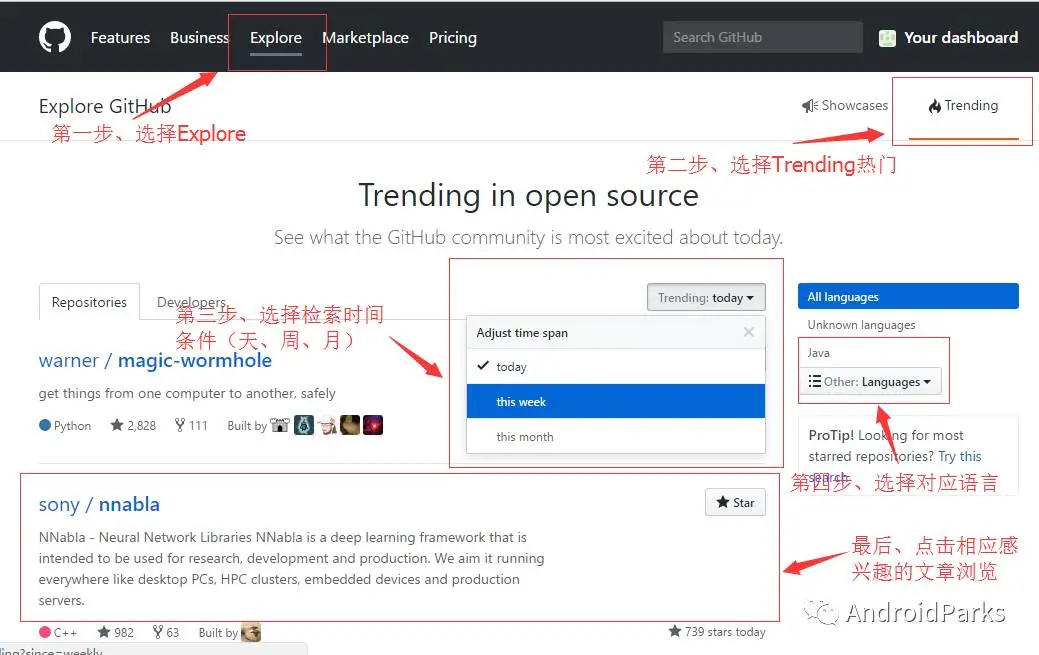Star the sony/nnabla repository
This screenshot has height=655, width=1039.
click(x=736, y=503)
